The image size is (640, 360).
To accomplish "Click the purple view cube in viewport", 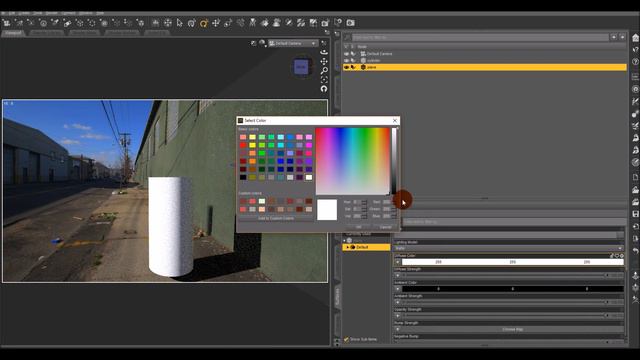I will click(302, 67).
